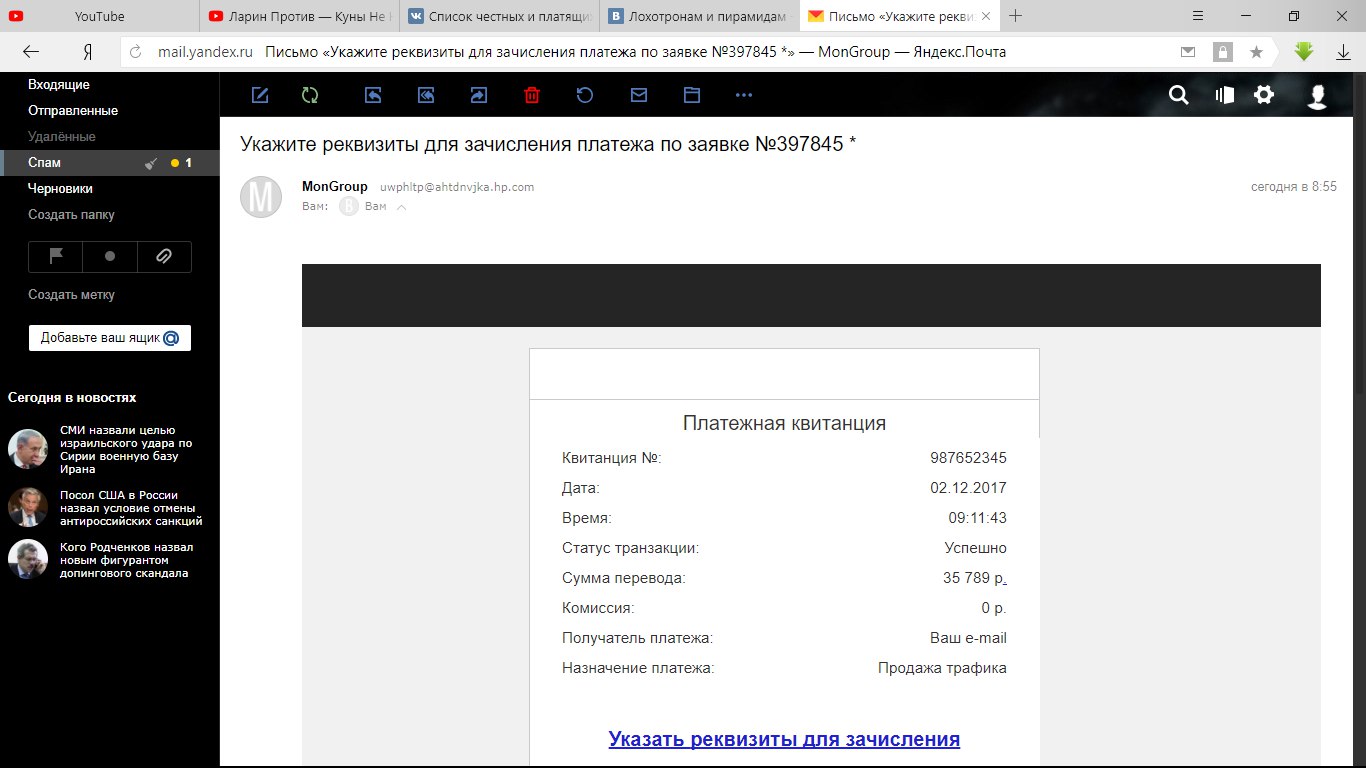
Task: Open 'Указать реквизиты для зачисления' link
Action: pos(784,740)
